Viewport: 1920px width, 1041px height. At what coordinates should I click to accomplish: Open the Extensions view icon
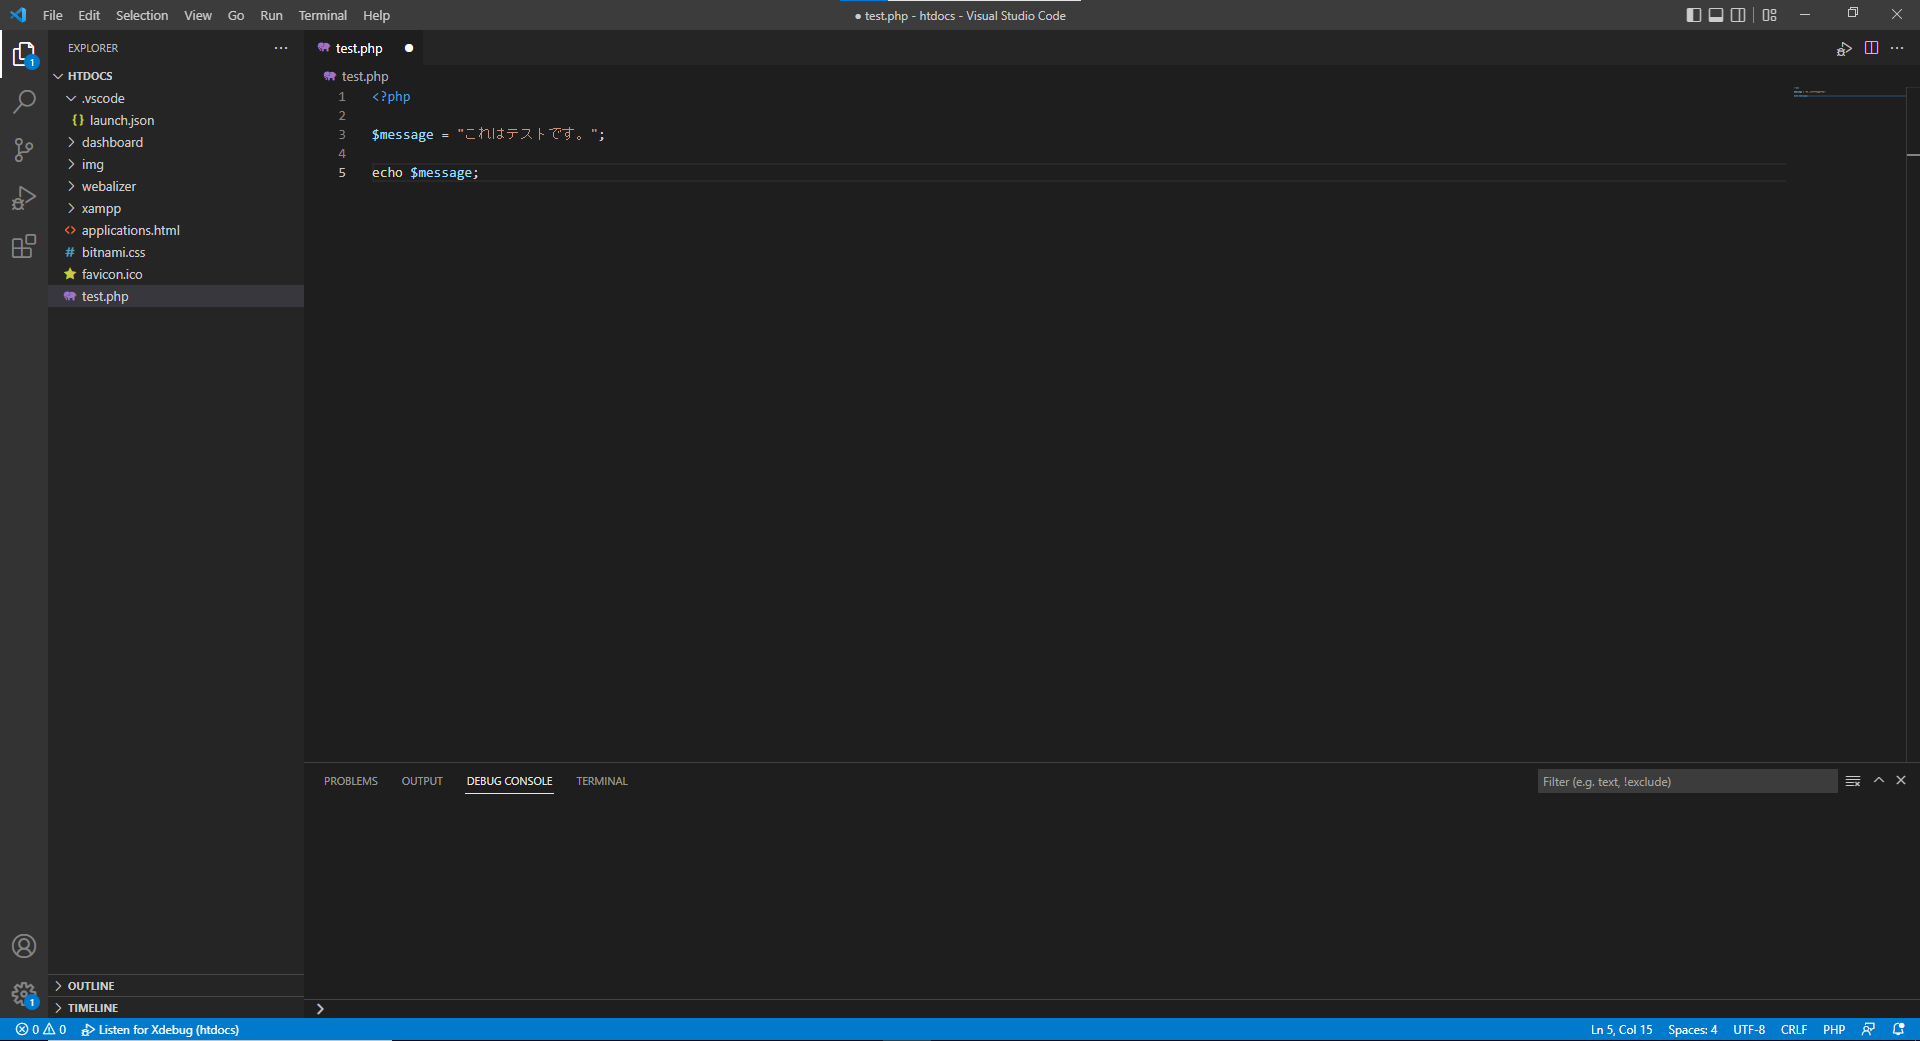tap(24, 246)
